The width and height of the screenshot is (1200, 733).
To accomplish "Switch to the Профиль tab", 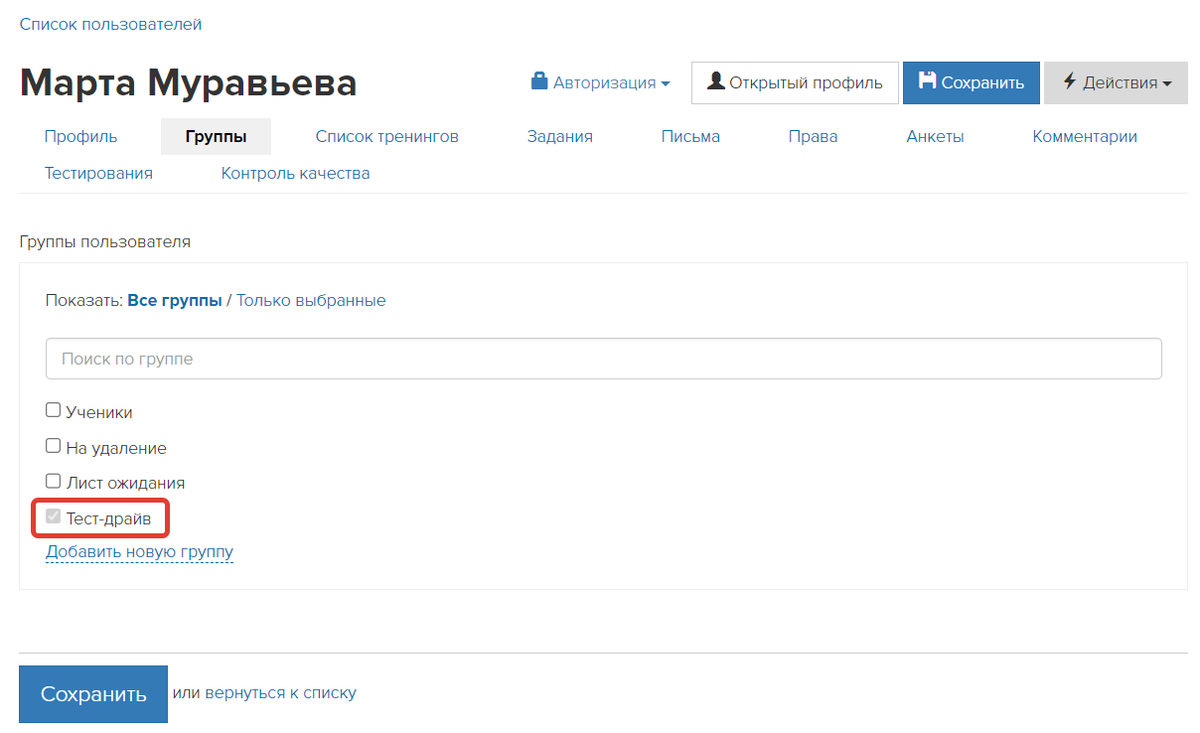I will 81,137.
